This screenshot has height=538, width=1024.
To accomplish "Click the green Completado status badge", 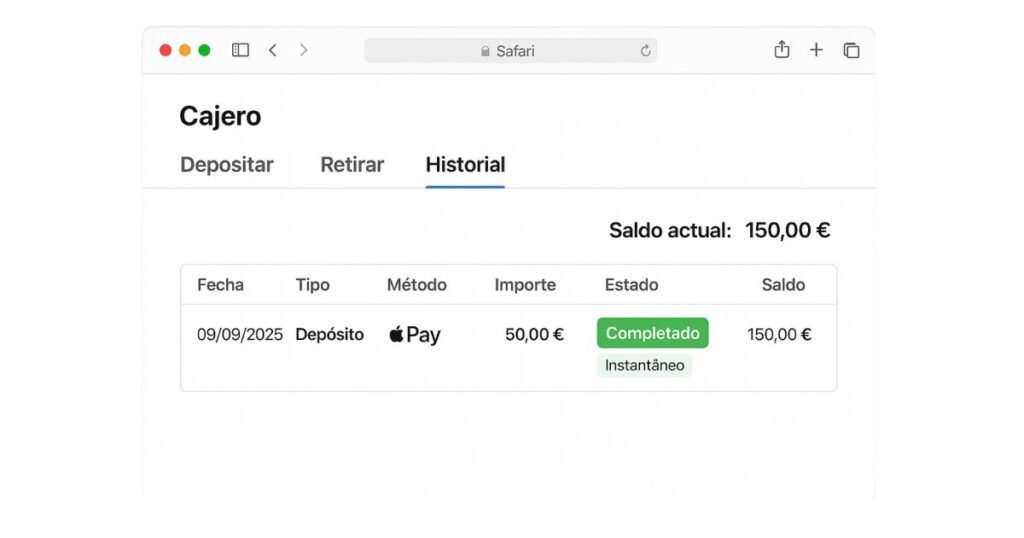I will tap(652, 333).
